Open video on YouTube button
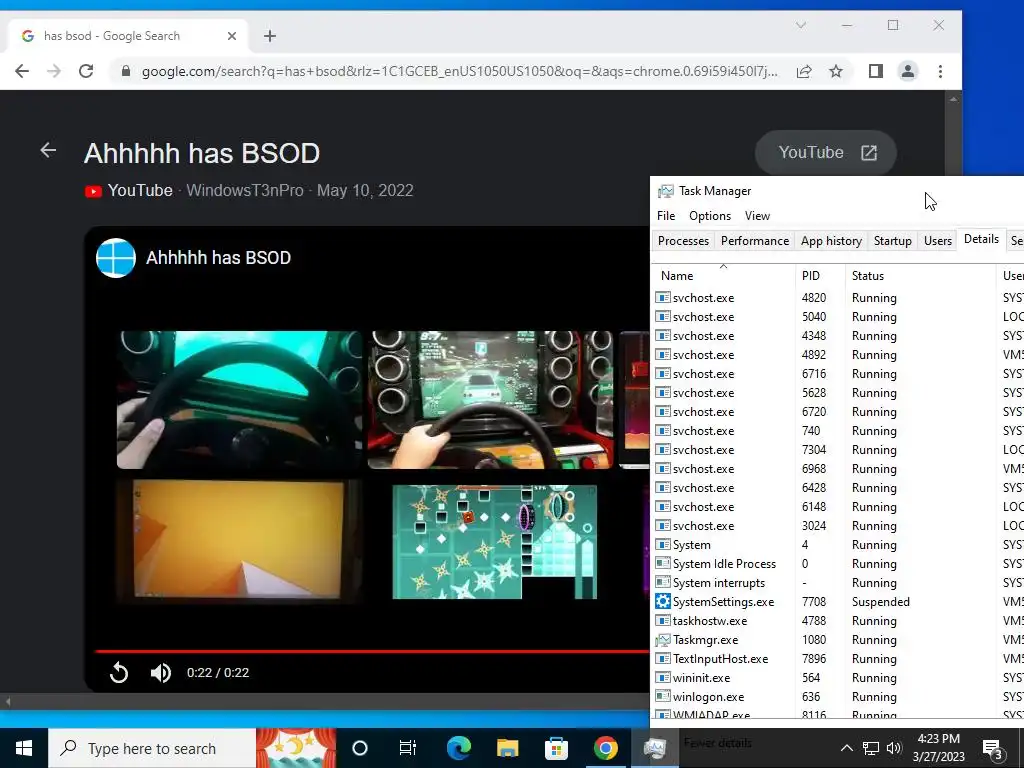Image resolution: width=1024 pixels, height=768 pixels. tap(825, 153)
